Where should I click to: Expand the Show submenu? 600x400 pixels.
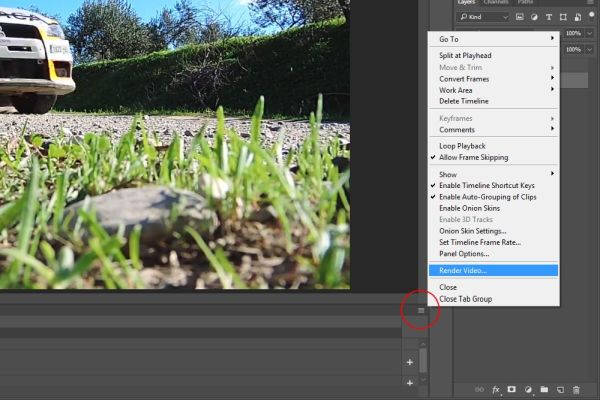[x=494, y=175]
